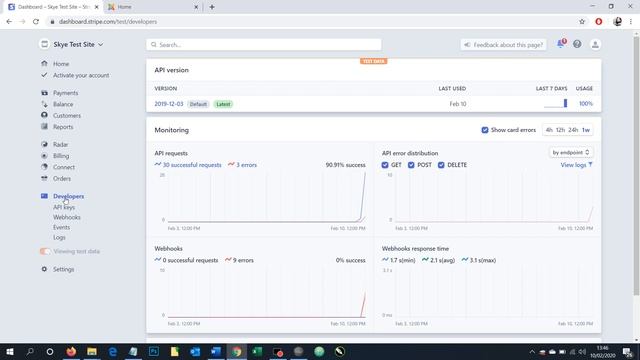Click 30 successful requests legend
Image resolution: width=640 pixels, height=360 pixels.
[188, 165]
